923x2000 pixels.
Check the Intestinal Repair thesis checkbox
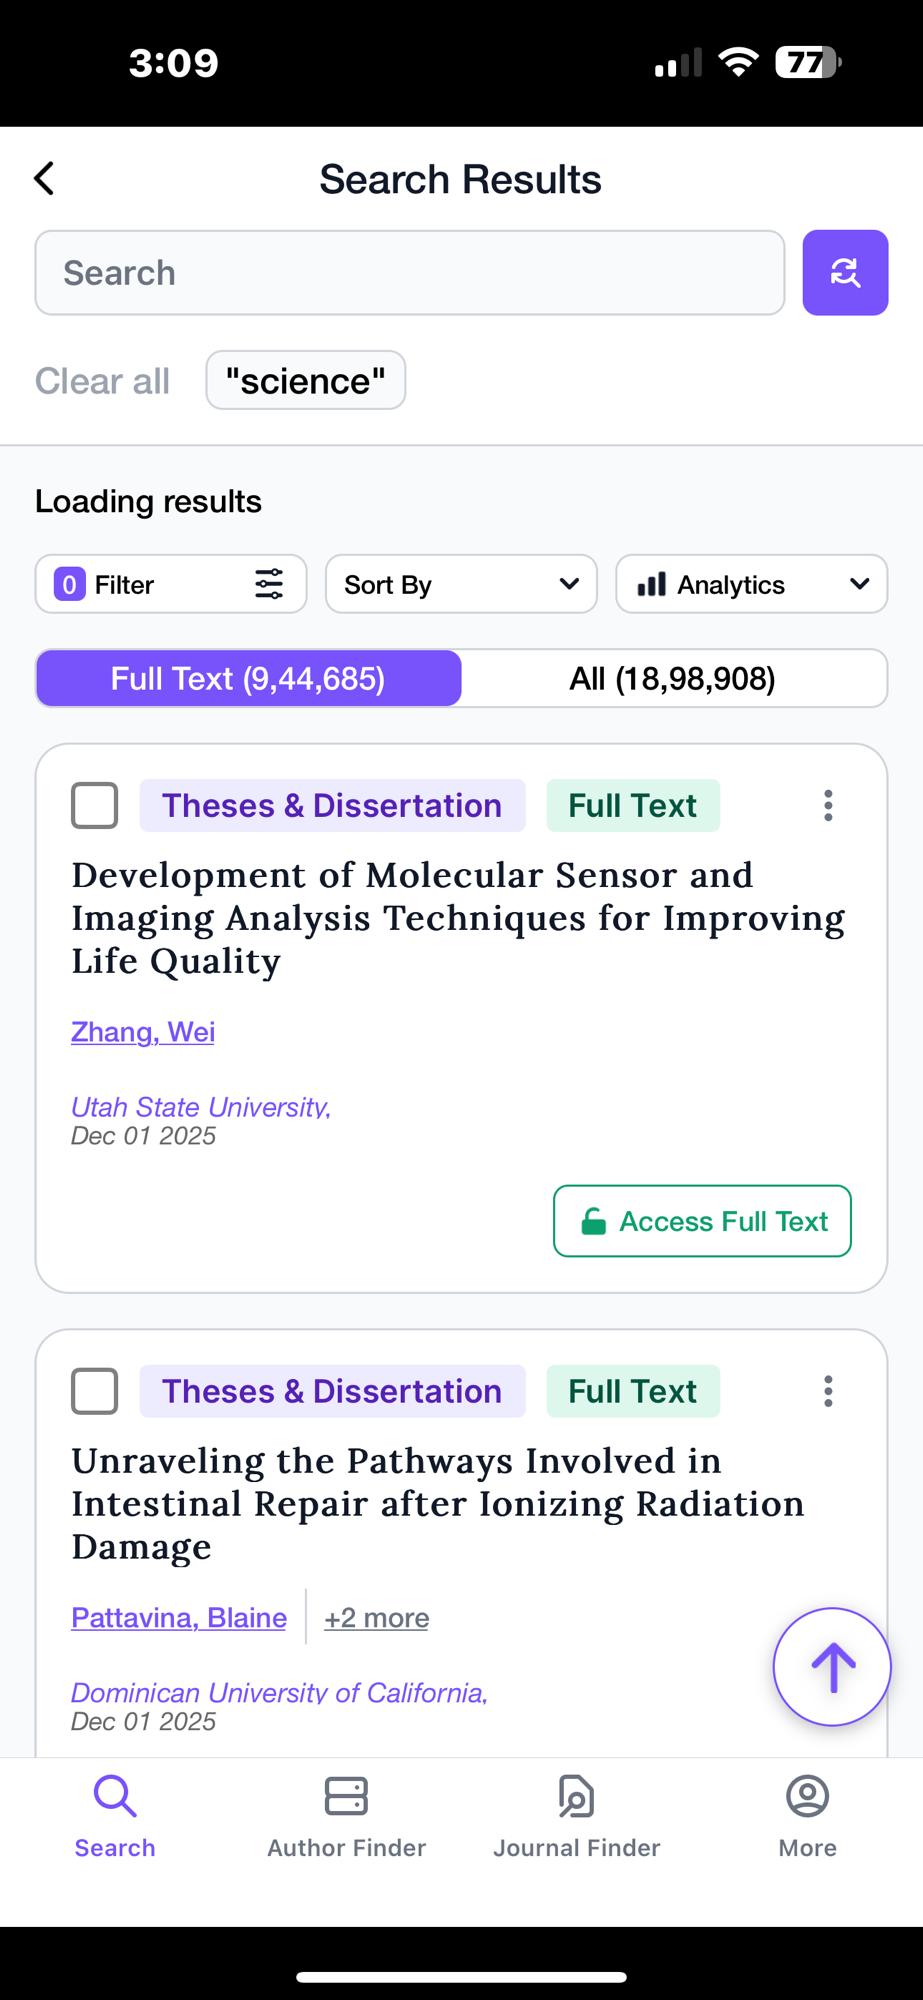coord(95,1391)
